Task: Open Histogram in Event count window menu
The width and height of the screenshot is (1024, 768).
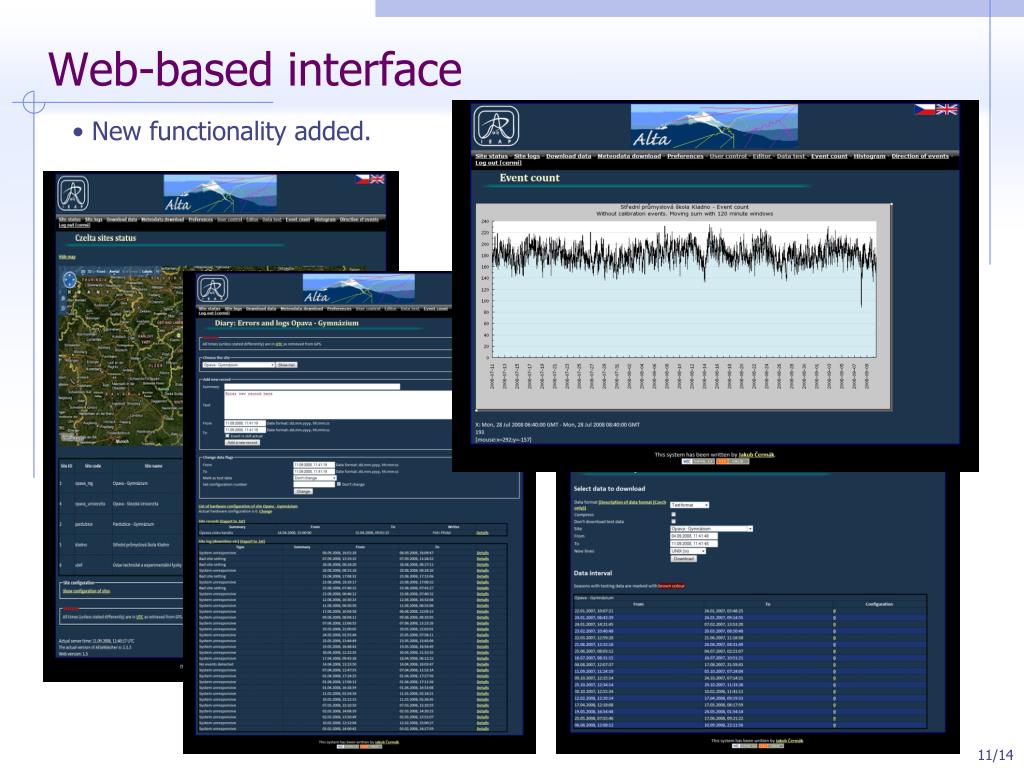Action: [x=869, y=156]
